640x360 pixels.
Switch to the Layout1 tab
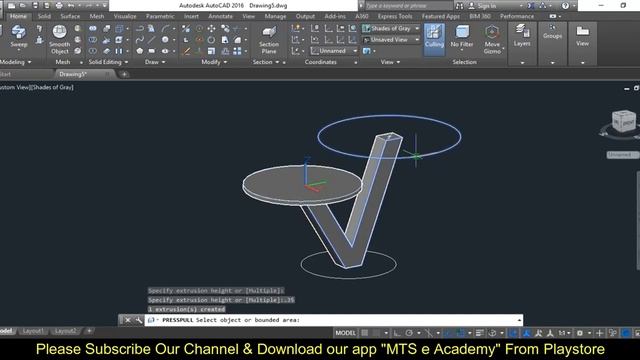pyautogui.click(x=33, y=331)
